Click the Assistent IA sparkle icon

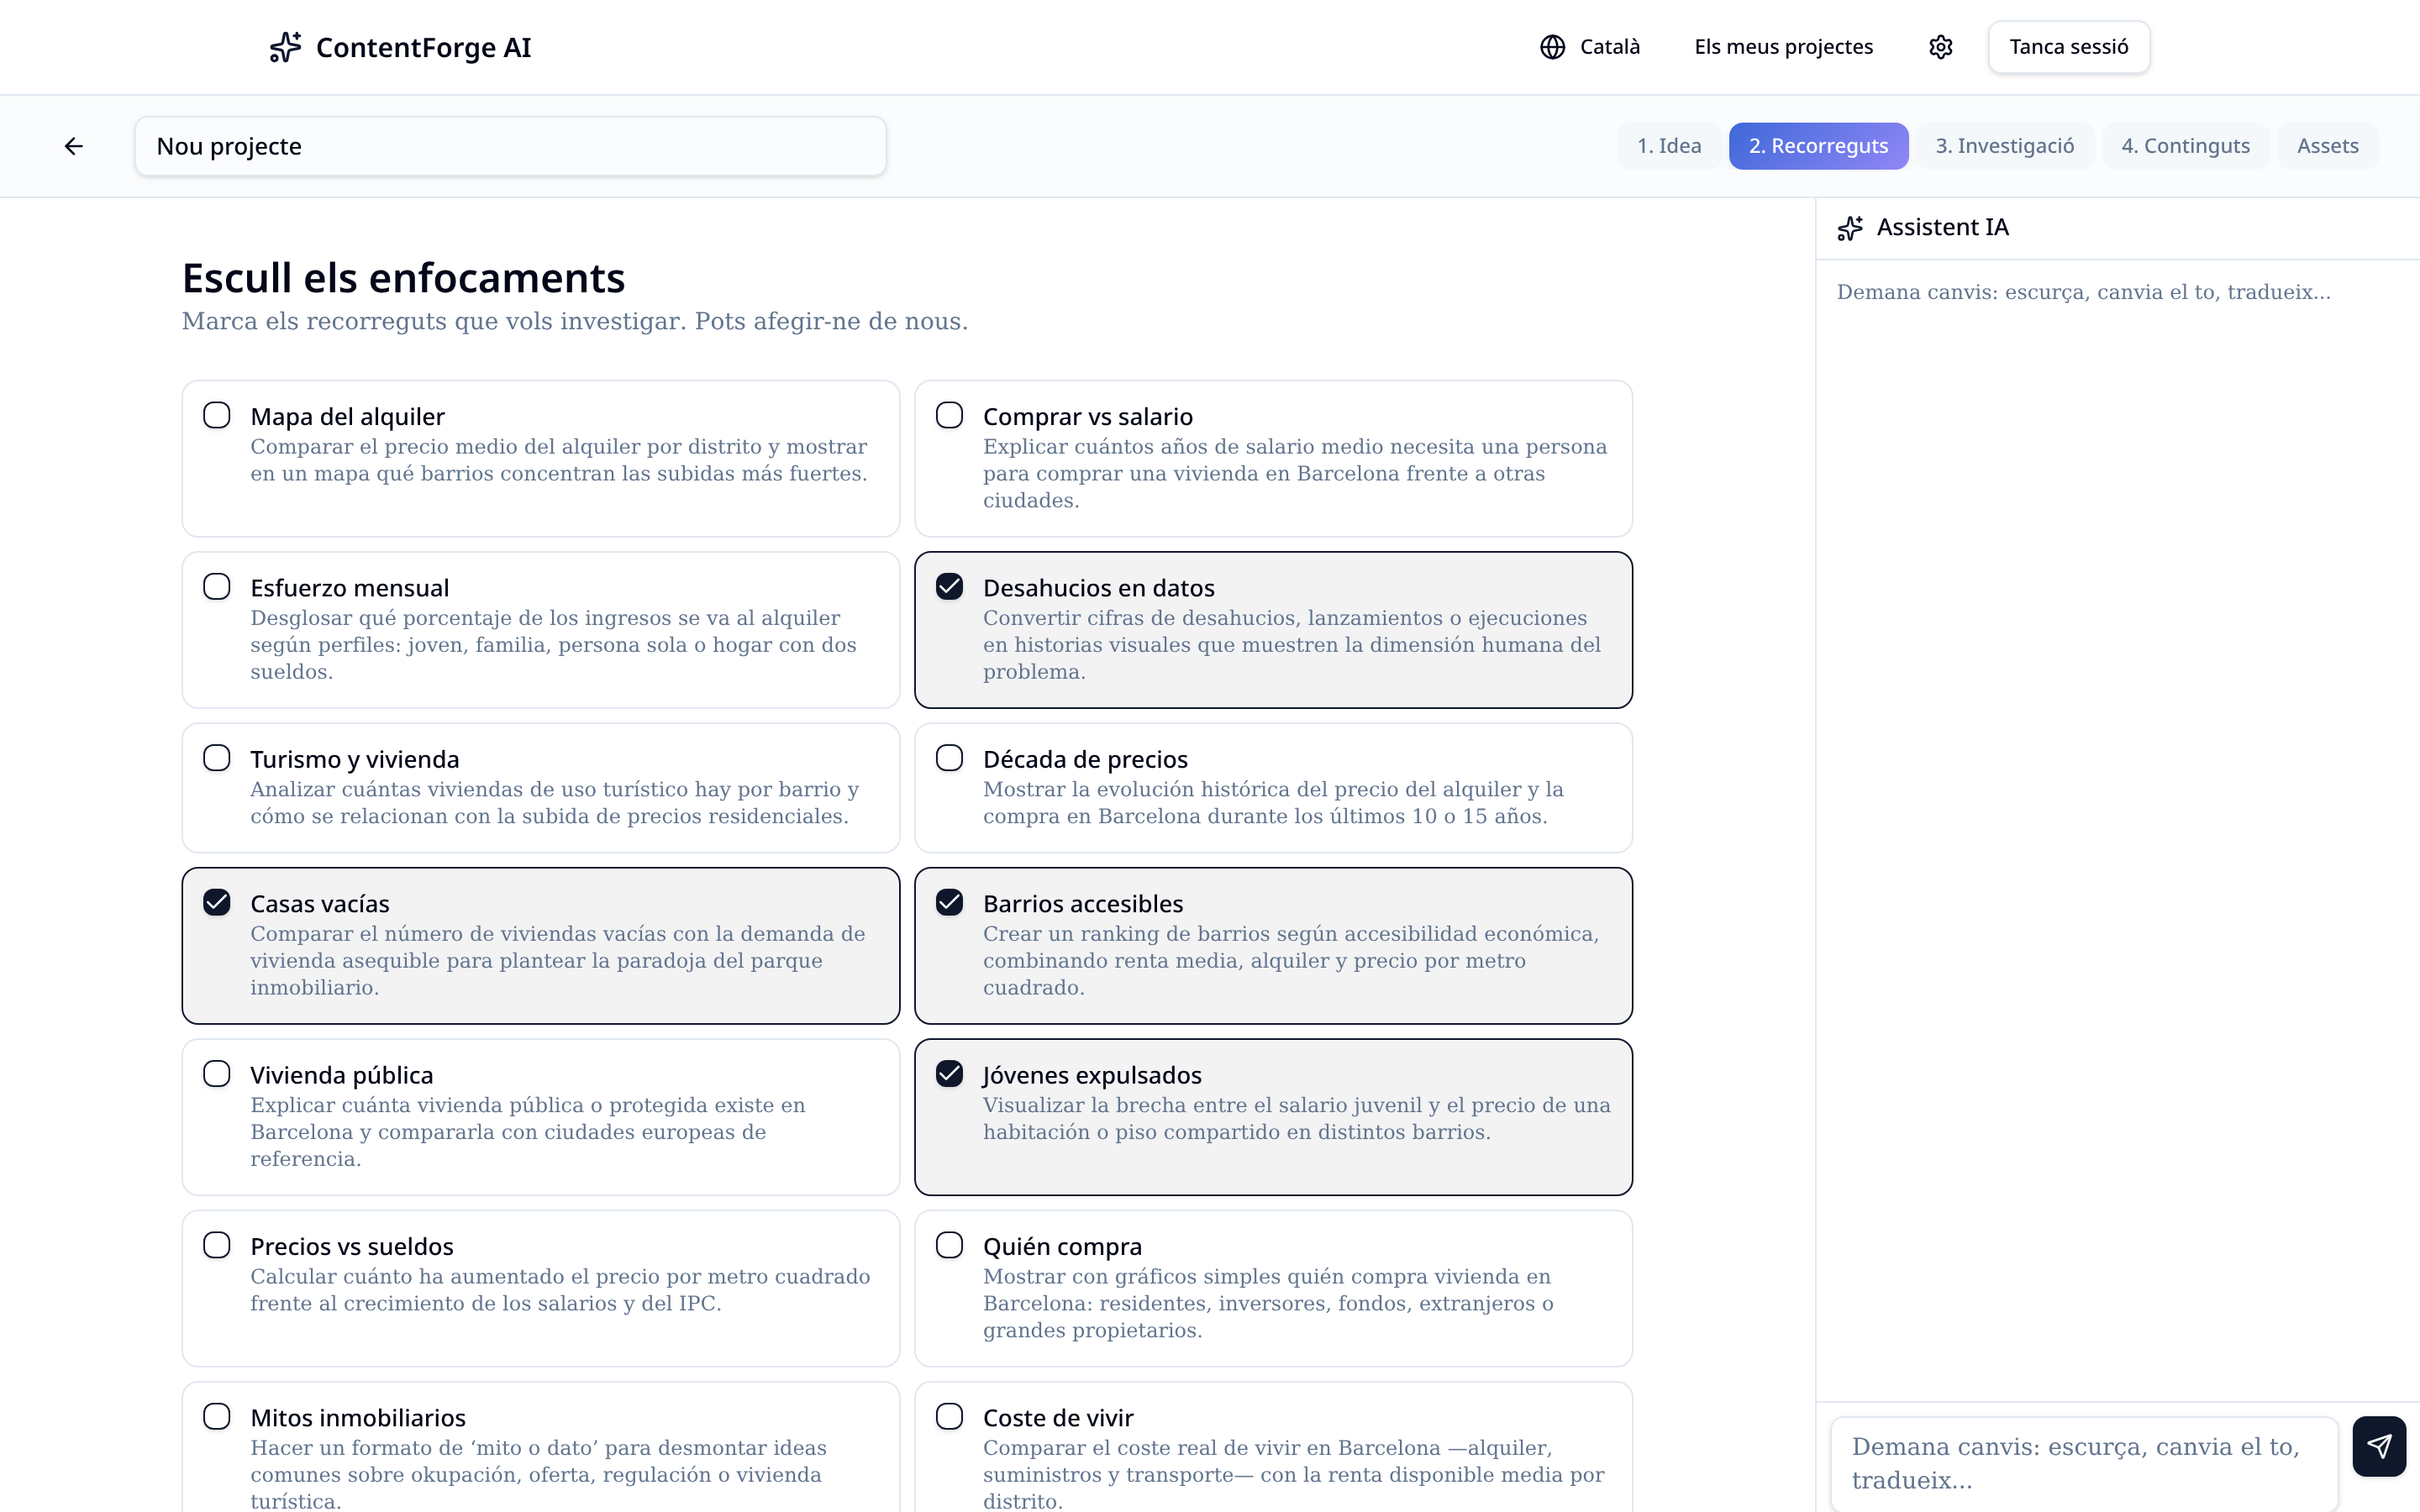(1850, 228)
